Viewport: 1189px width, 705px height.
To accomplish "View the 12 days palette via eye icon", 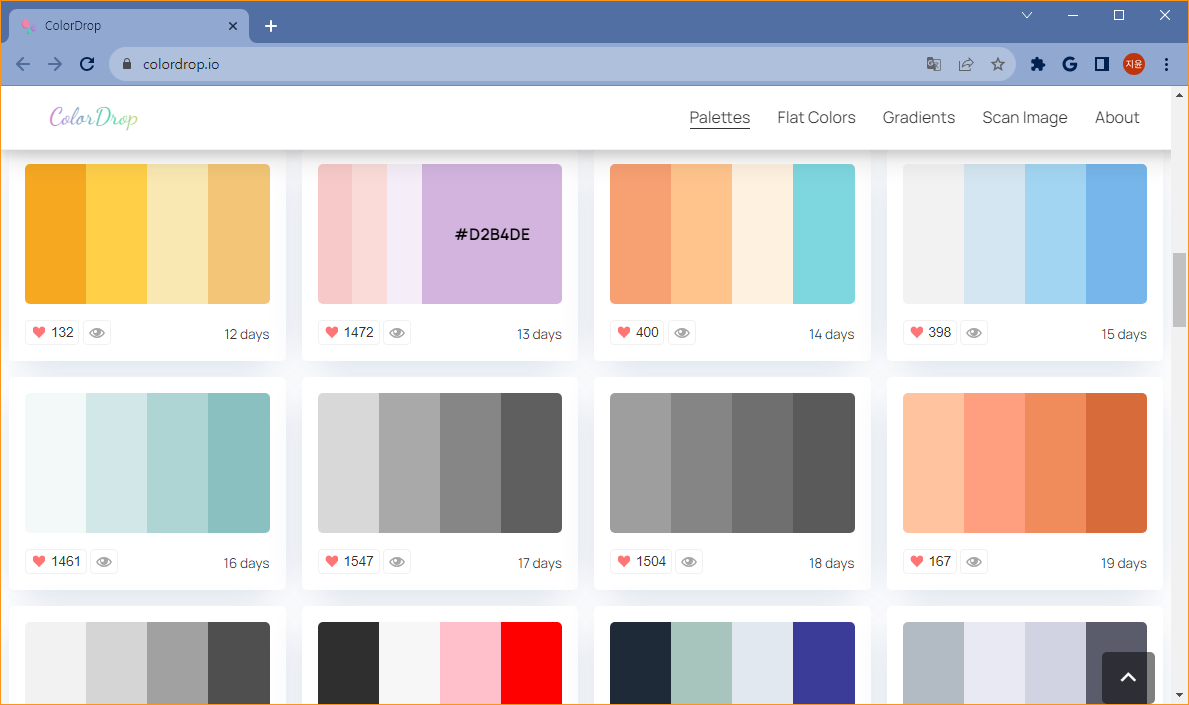I will click(x=97, y=332).
